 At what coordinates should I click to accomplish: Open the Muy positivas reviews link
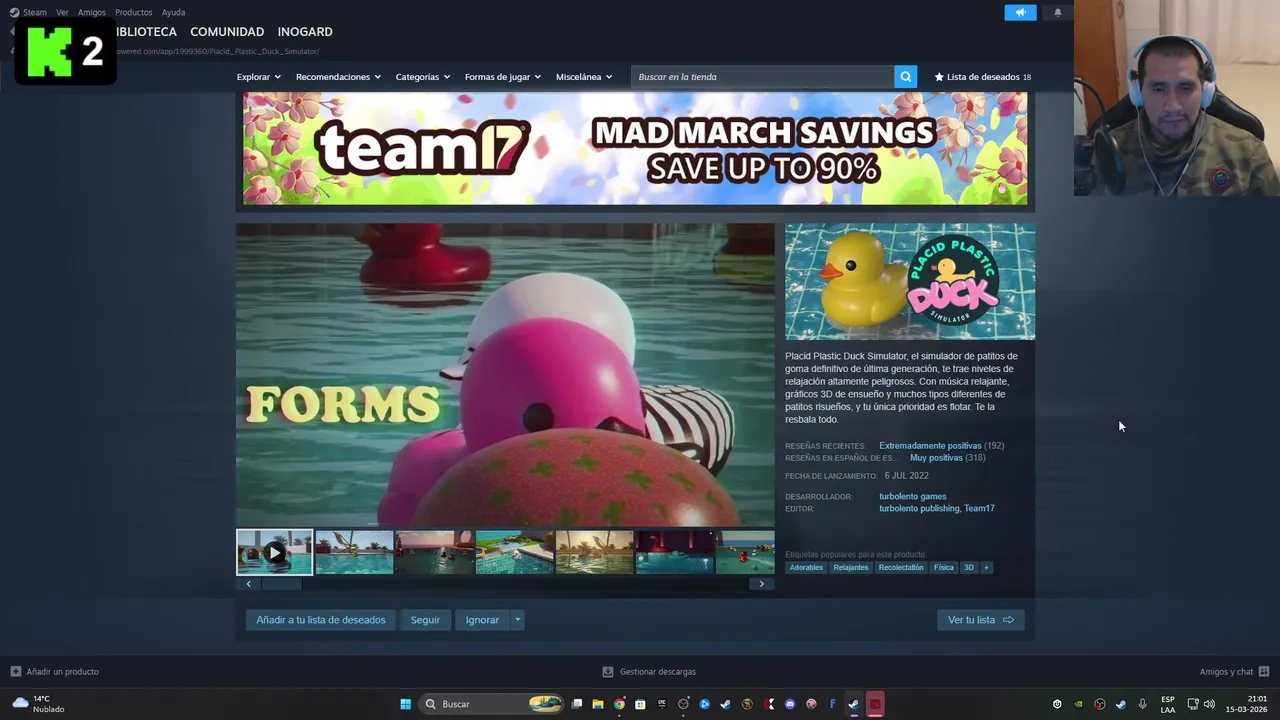pyautogui.click(x=936, y=458)
